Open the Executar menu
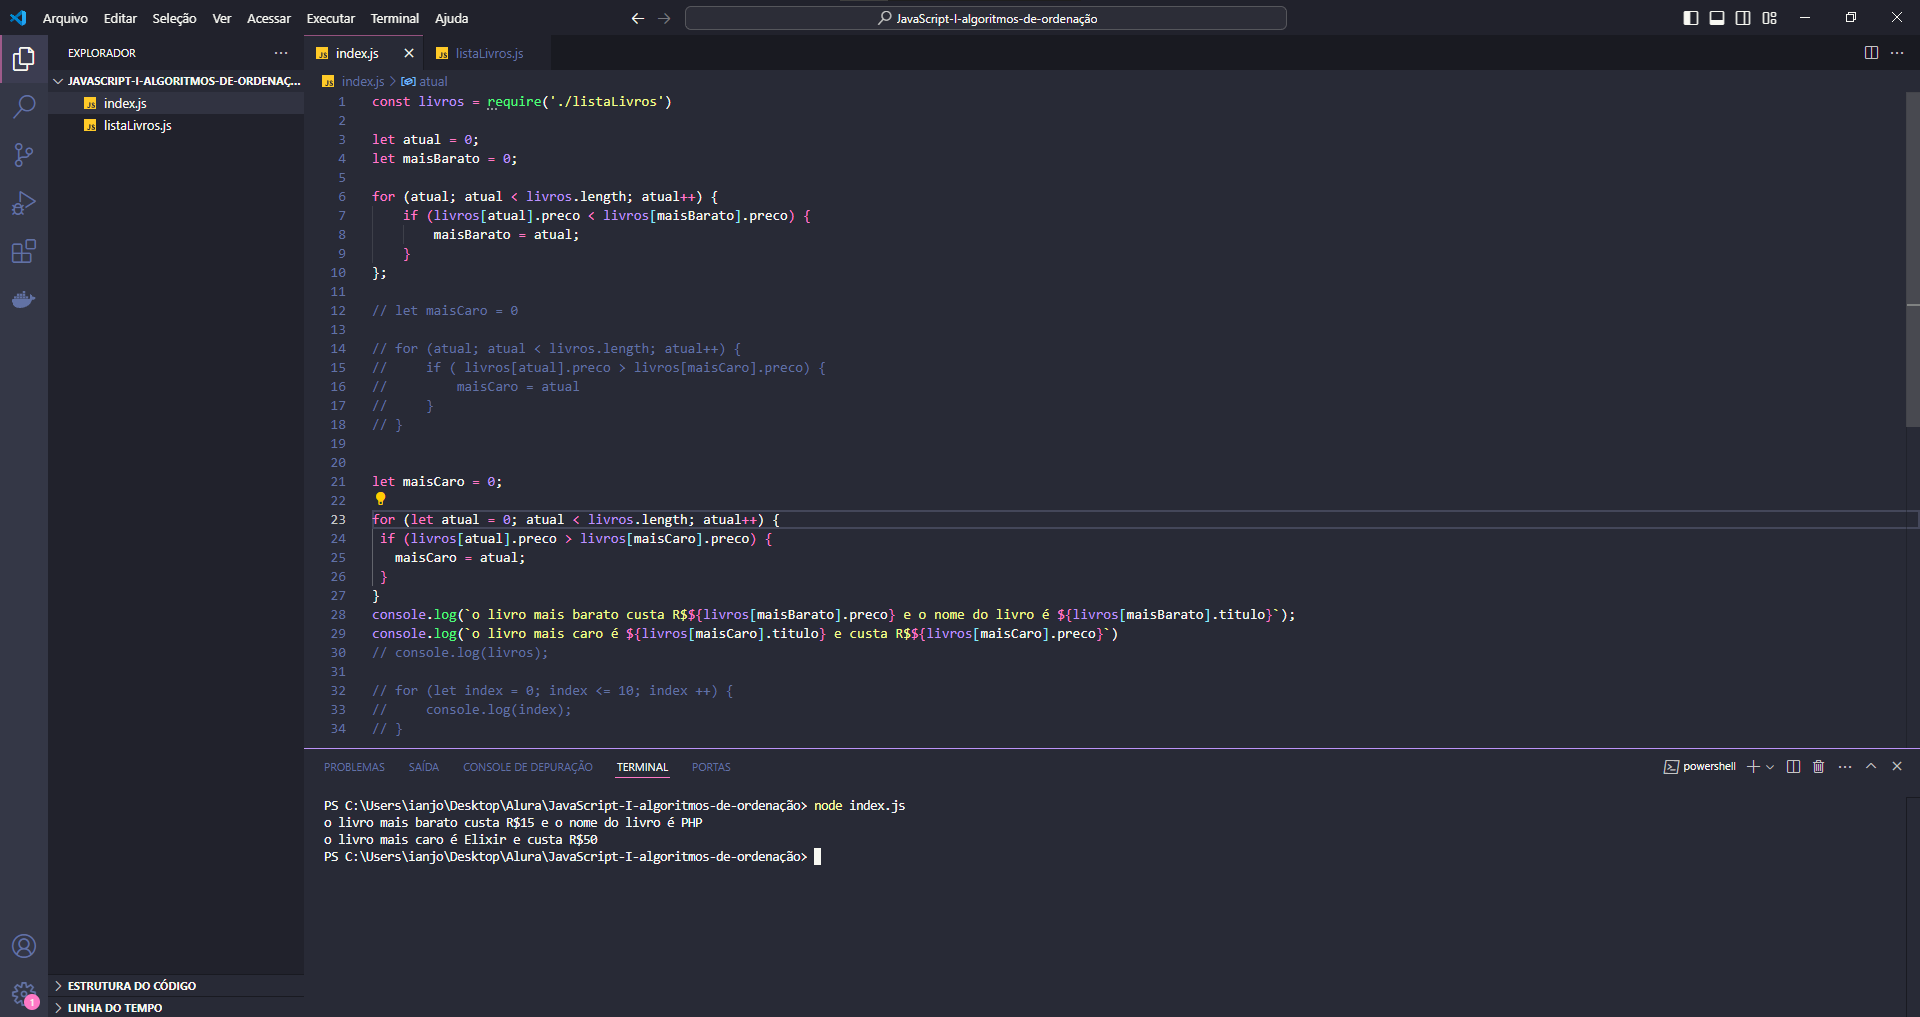 point(330,18)
